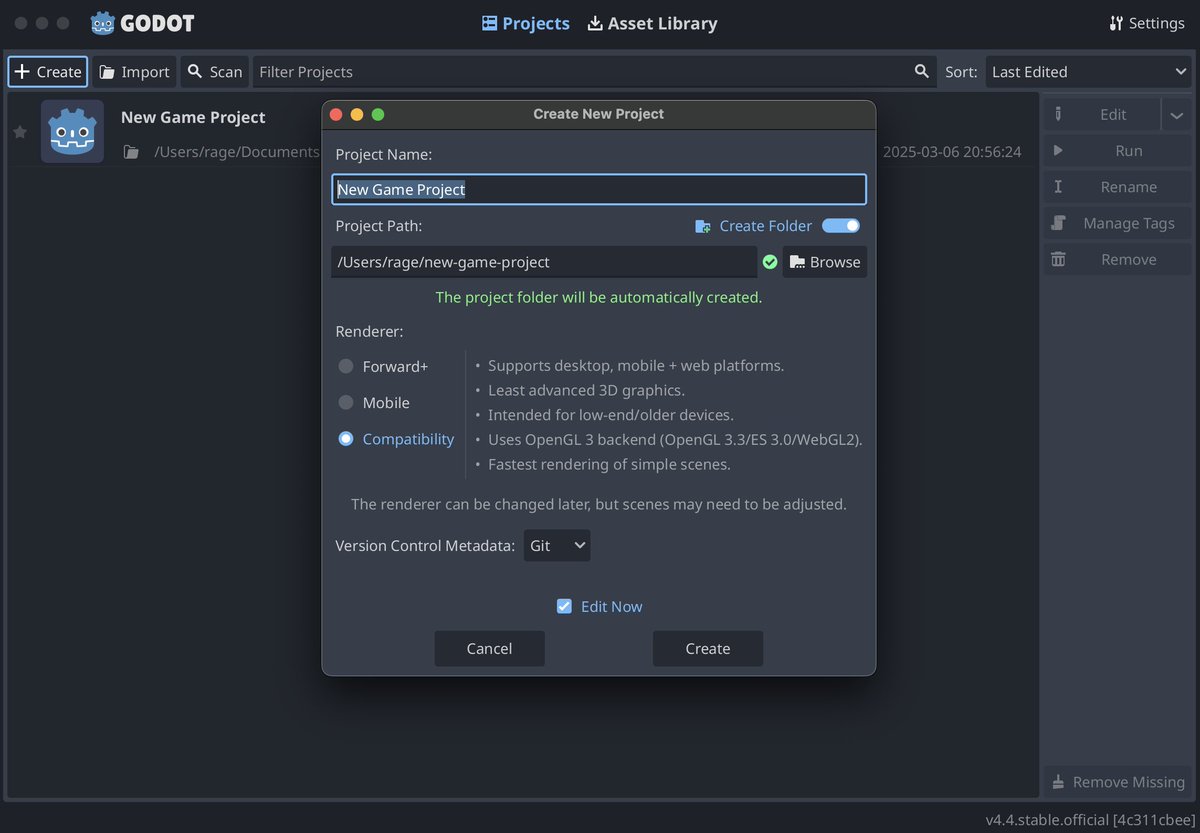
Task: Click the green valid-path checkmark icon
Action: [770, 262]
